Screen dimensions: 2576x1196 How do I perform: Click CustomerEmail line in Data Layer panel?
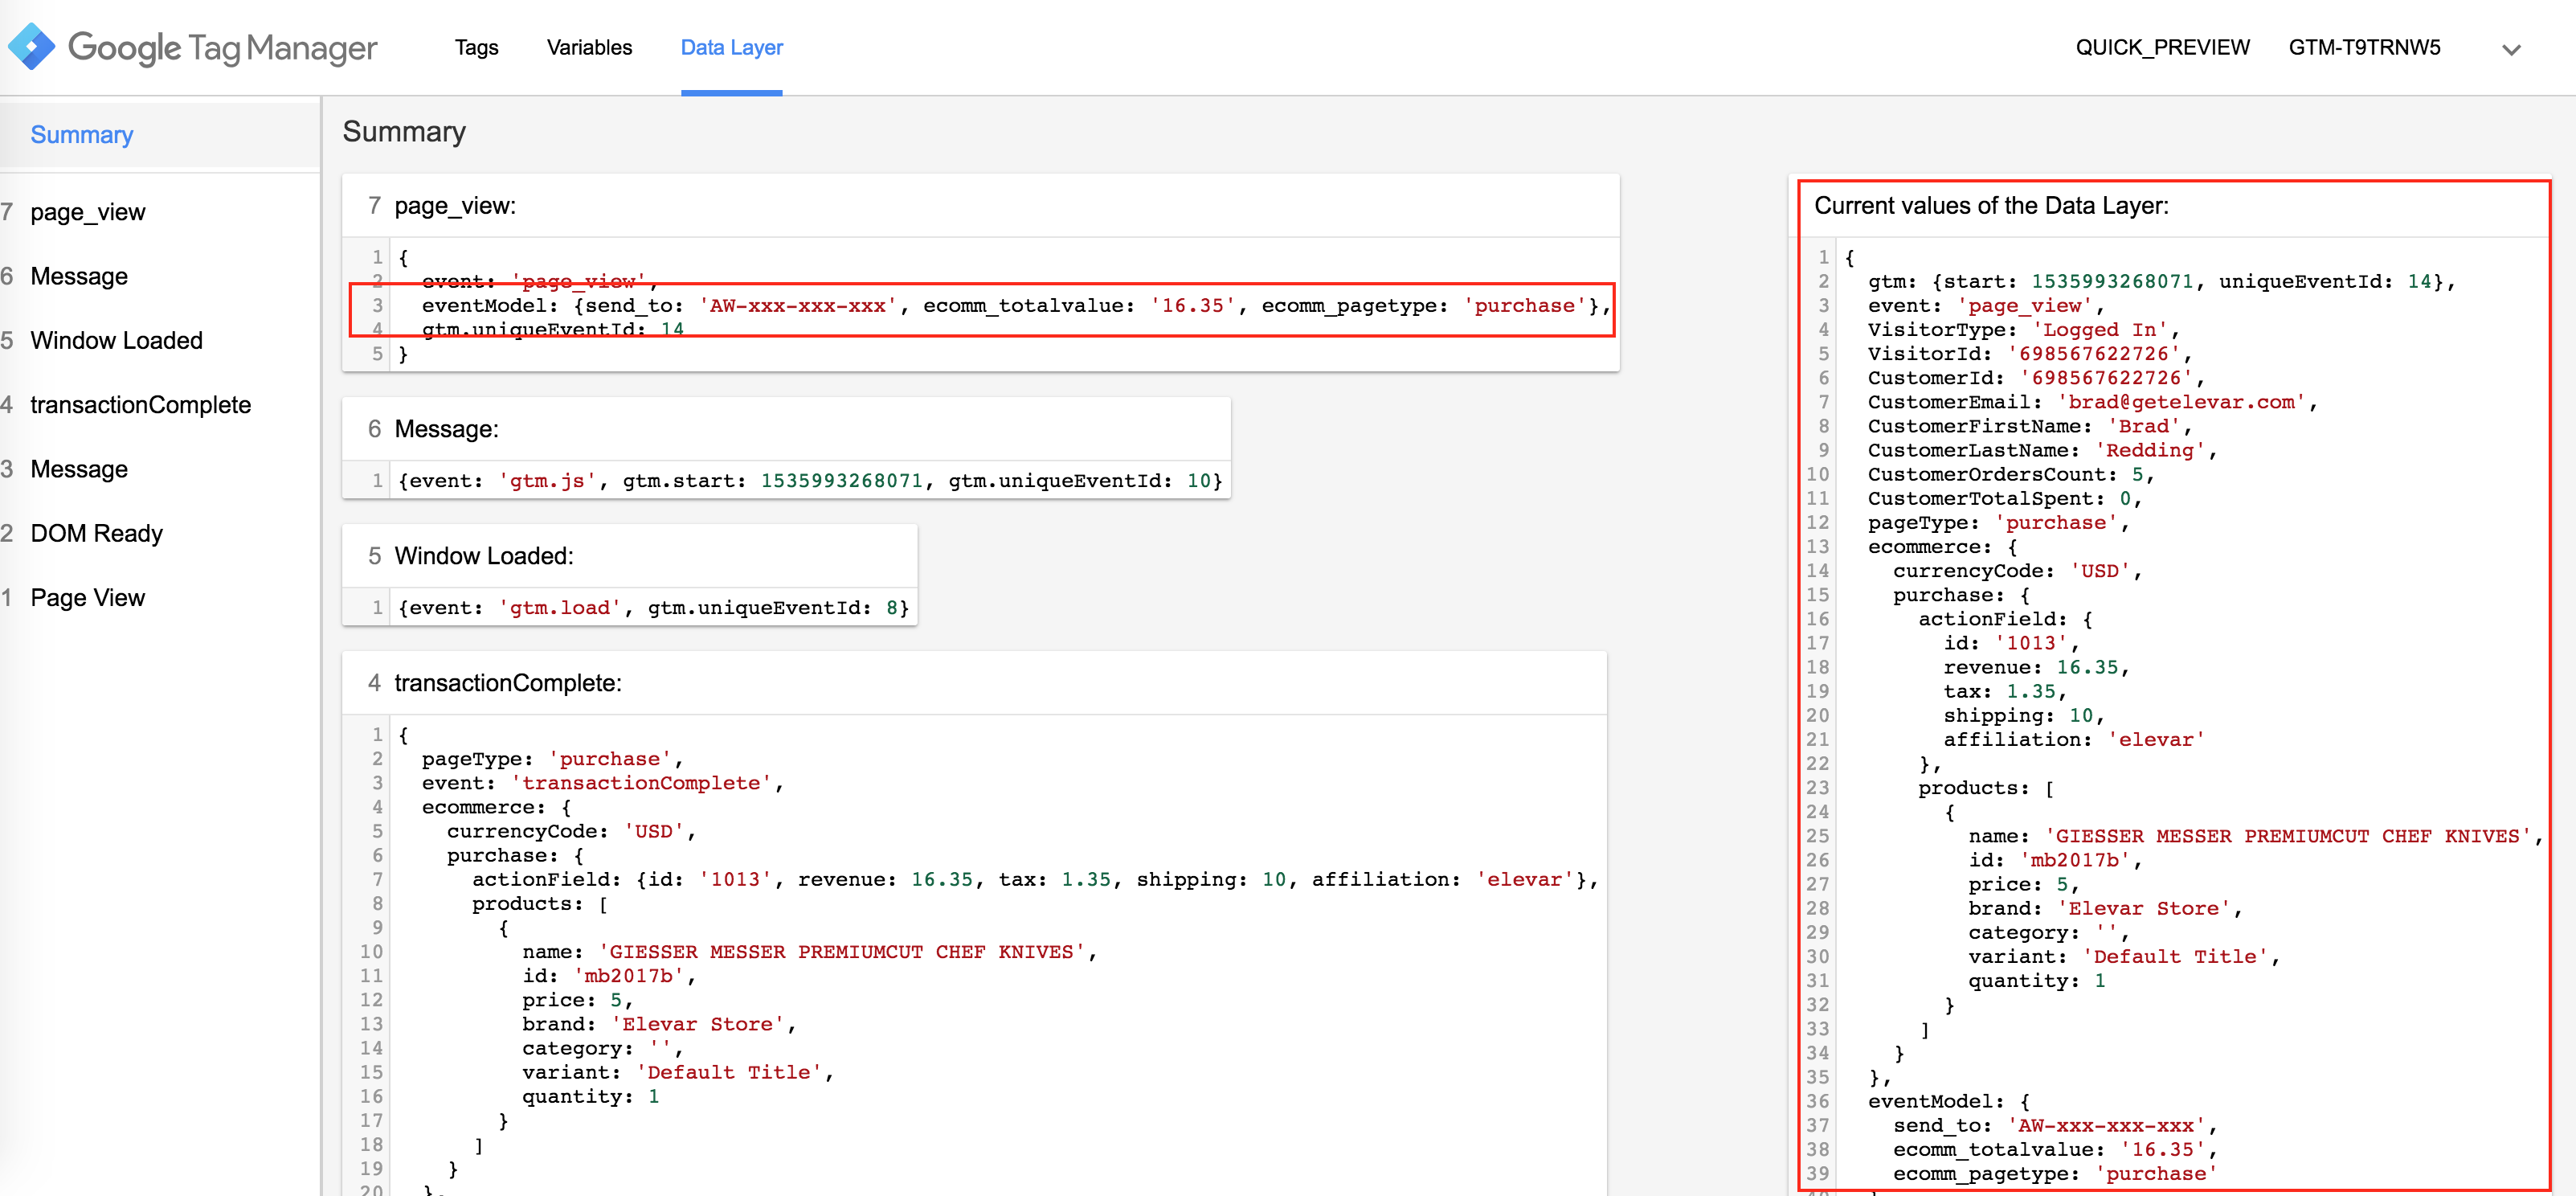point(2092,402)
